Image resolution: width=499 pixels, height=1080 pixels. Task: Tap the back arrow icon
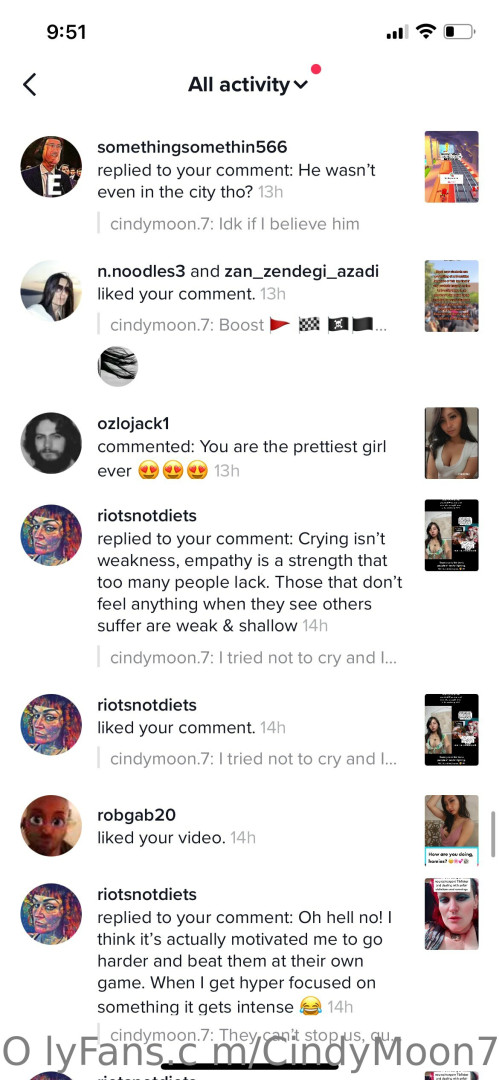29,85
